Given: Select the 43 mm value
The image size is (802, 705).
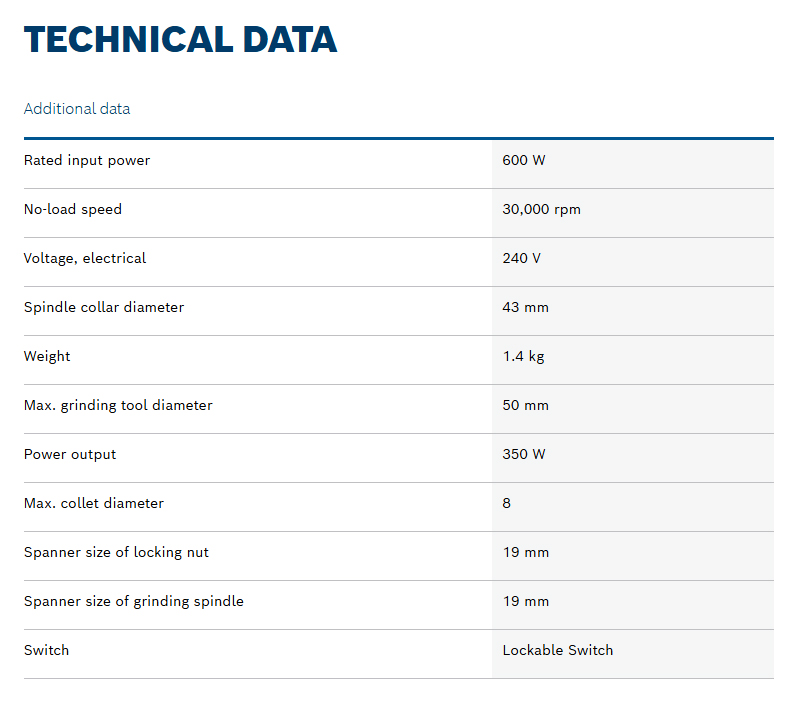Looking at the screenshot, I should [x=525, y=307].
